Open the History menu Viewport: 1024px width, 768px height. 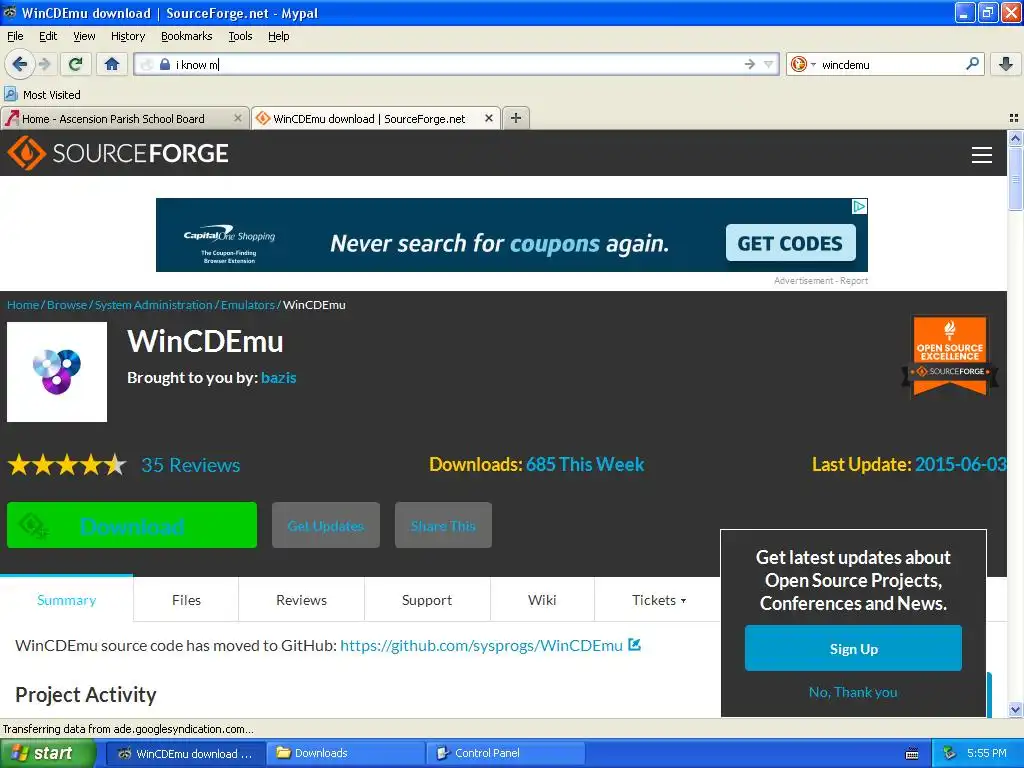[127, 36]
